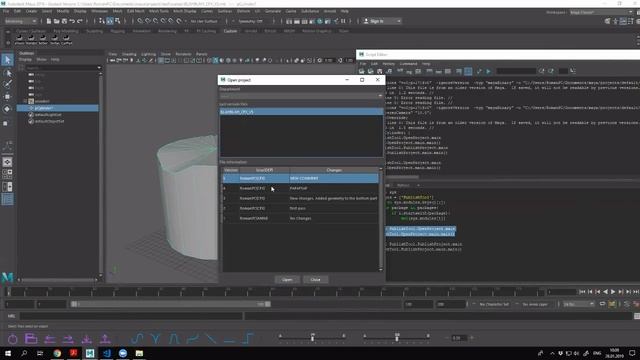Toggle the four-view layout button in toolbox

(7, 173)
